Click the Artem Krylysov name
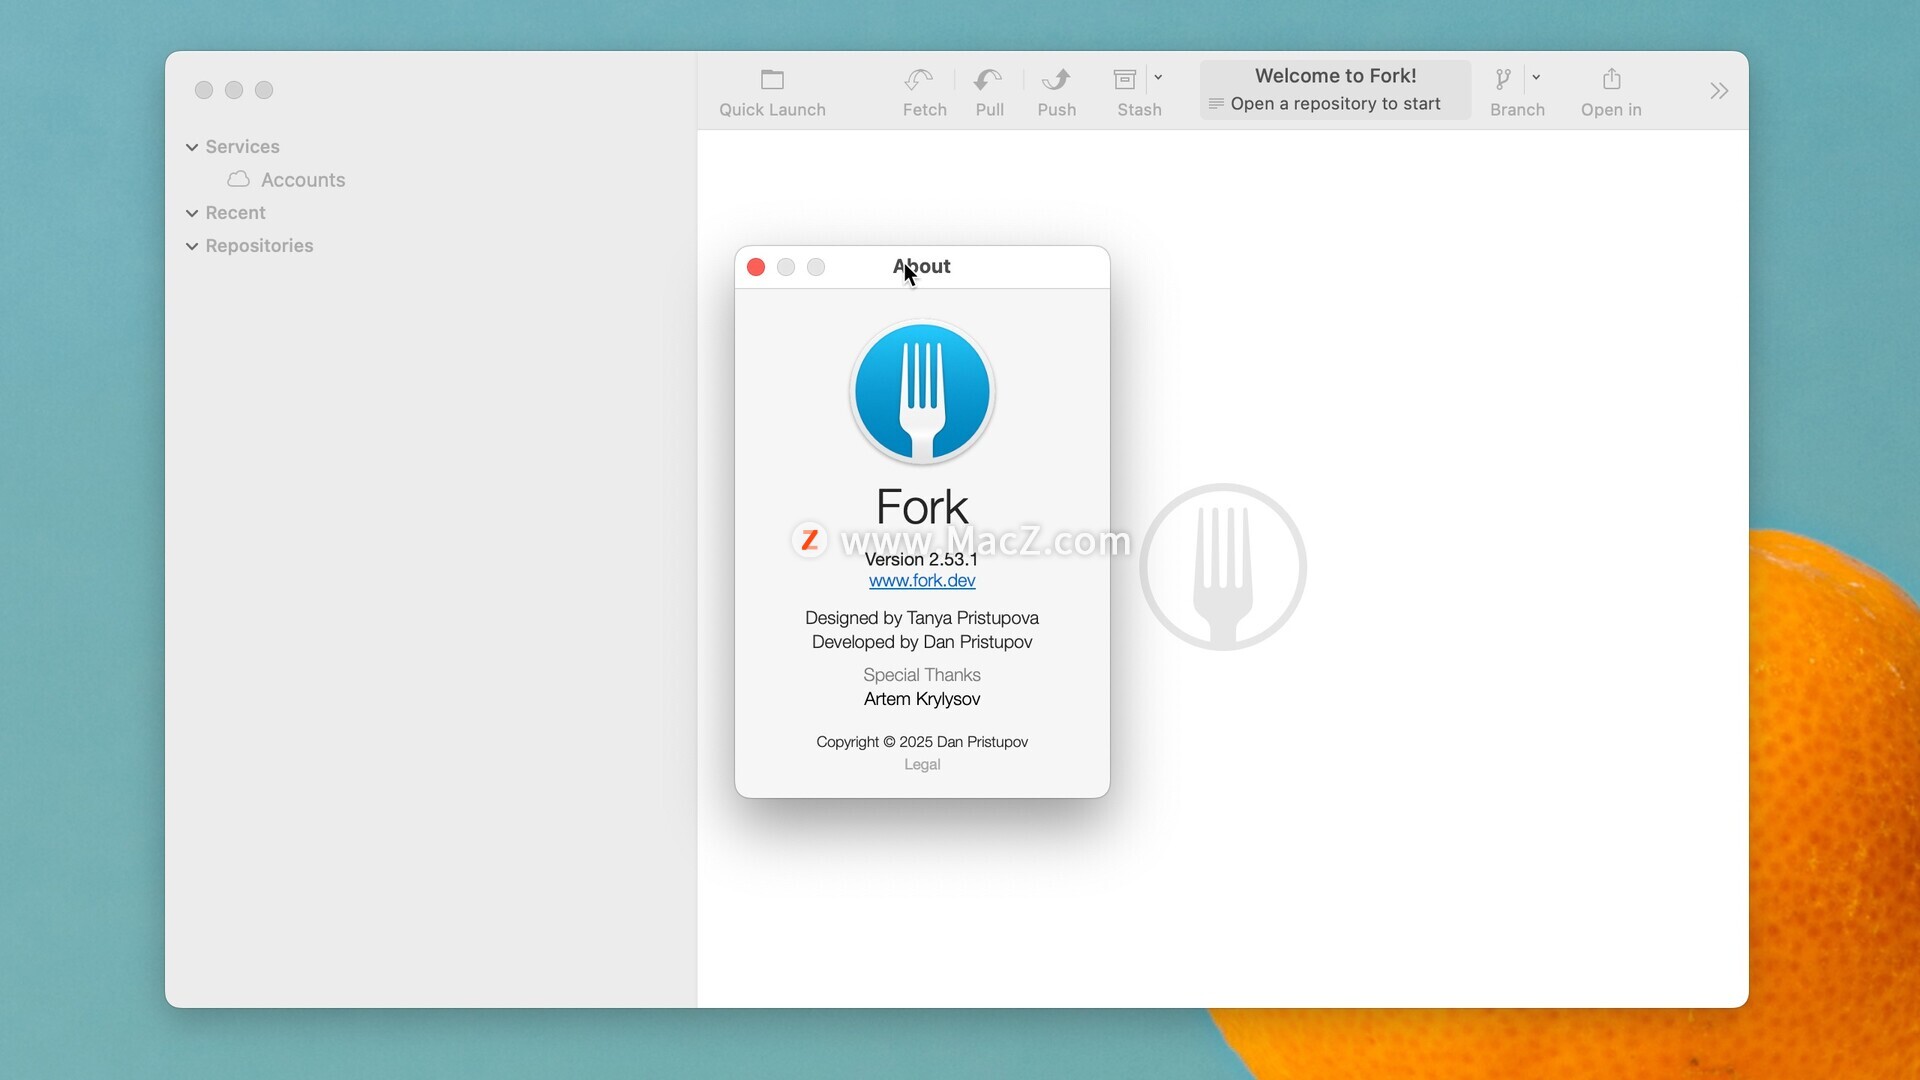1920x1080 pixels. point(922,699)
